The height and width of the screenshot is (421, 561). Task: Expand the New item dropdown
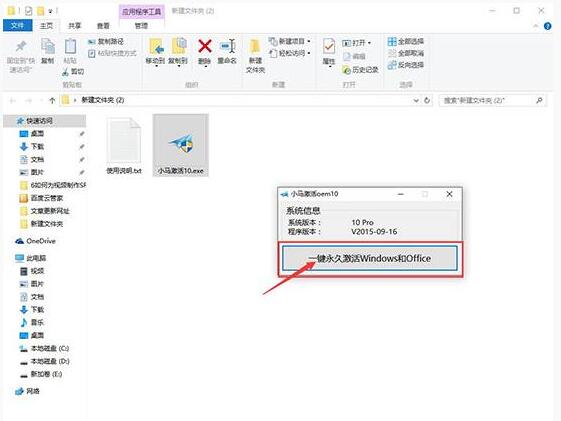point(308,41)
